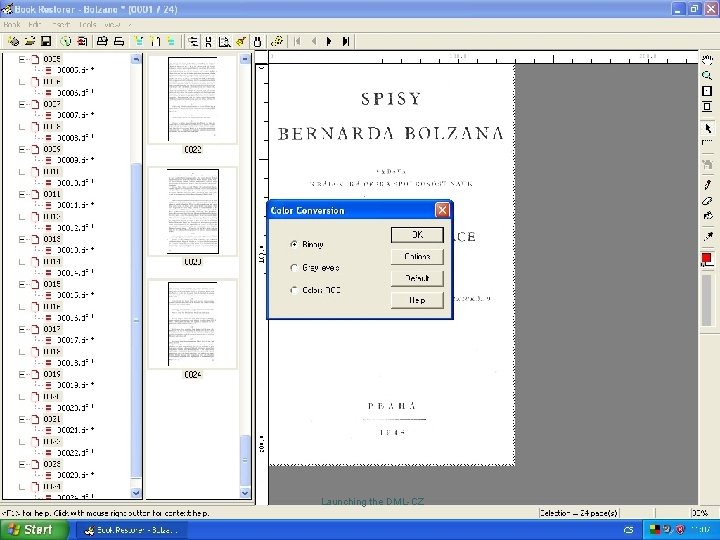Click the save floppy disk icon
720x540 pixels.
tap(46, 41)
